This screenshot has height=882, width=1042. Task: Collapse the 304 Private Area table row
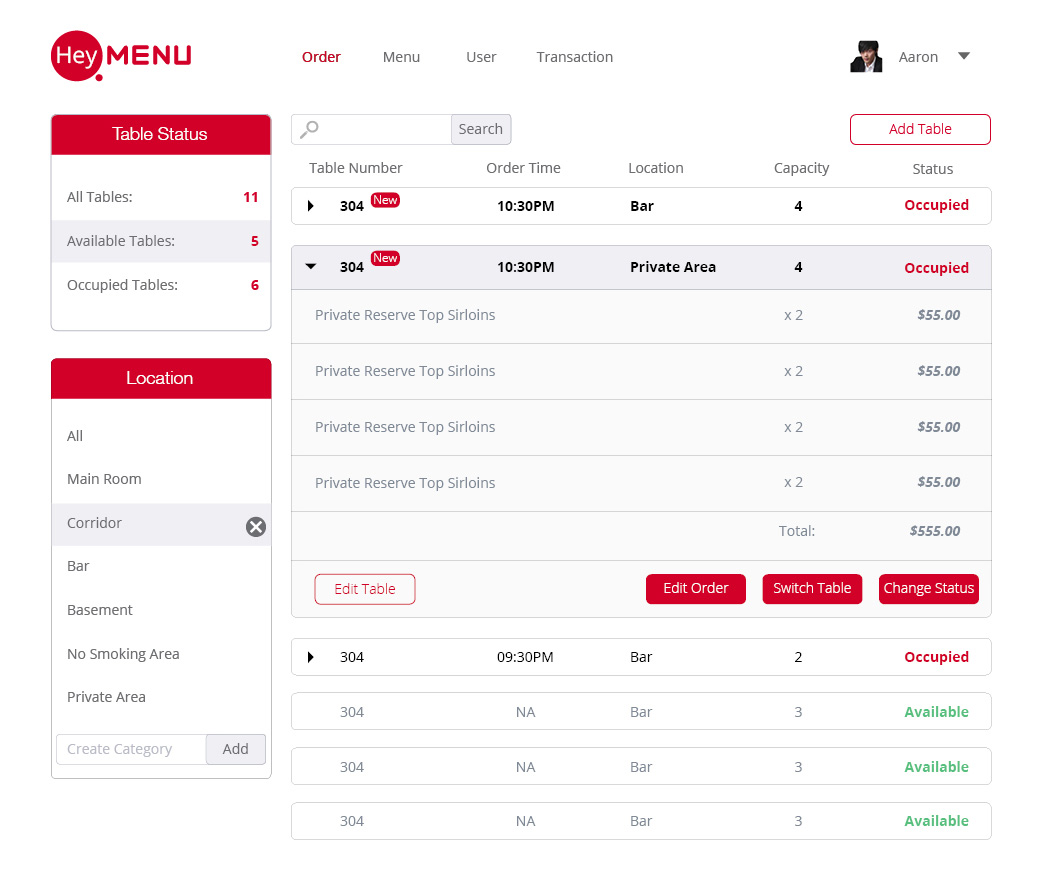tap(311, 267)
